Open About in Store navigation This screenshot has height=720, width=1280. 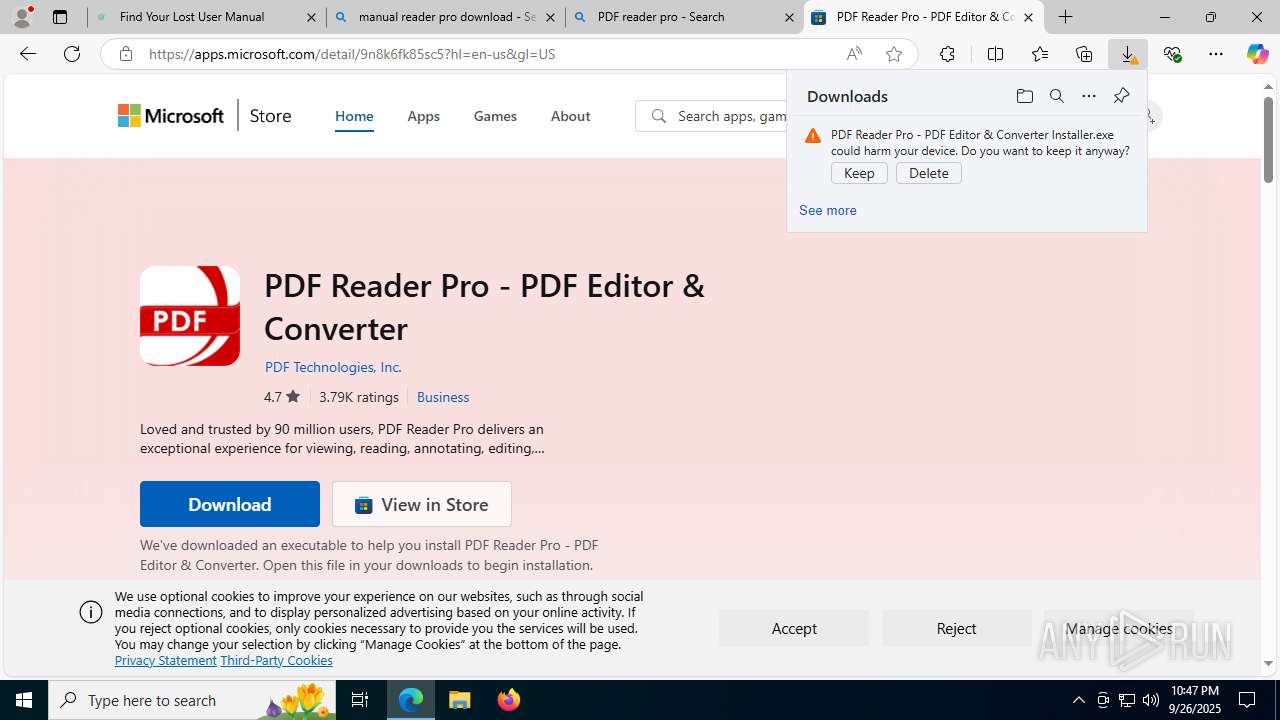570,116
